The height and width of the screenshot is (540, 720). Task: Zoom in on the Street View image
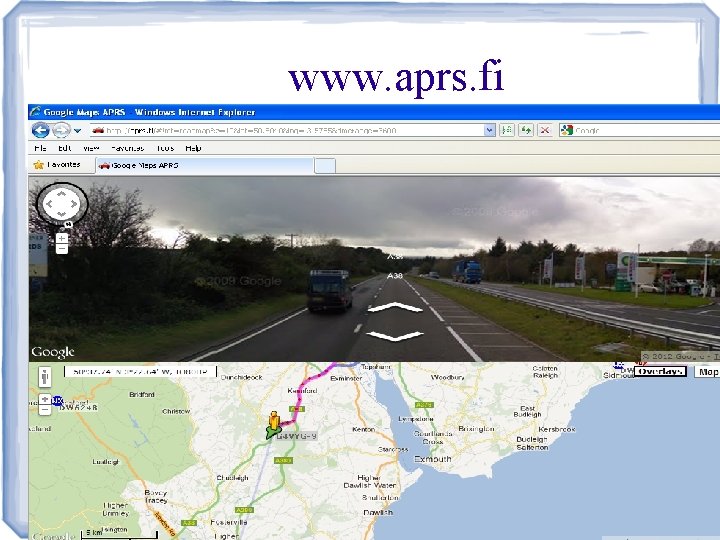(62, 238)
